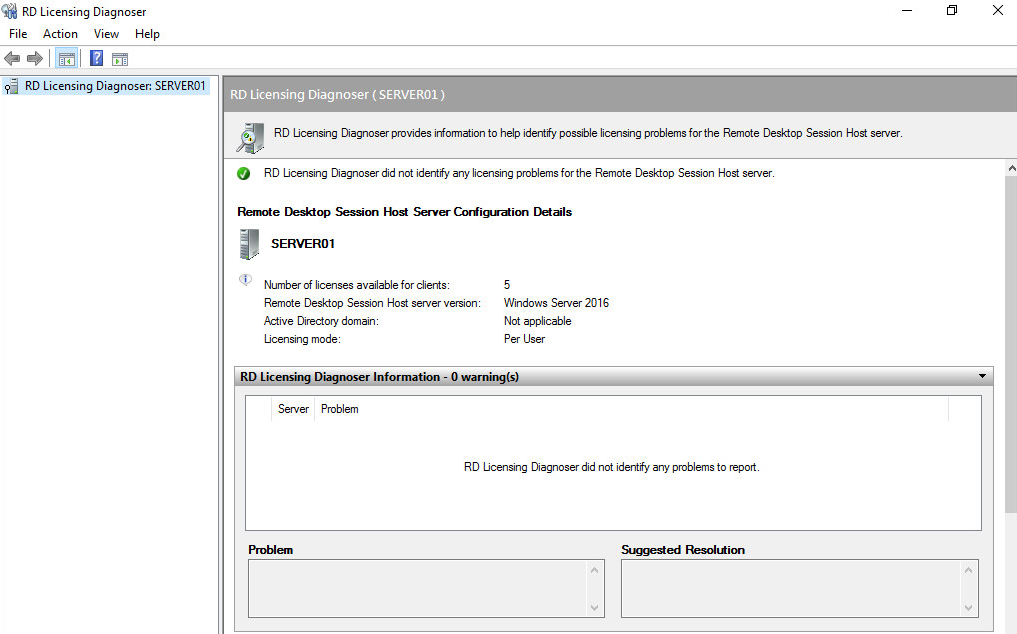Click the information icon beside license count
Screen dimensions: 1017x634
(x=245, y=280)
